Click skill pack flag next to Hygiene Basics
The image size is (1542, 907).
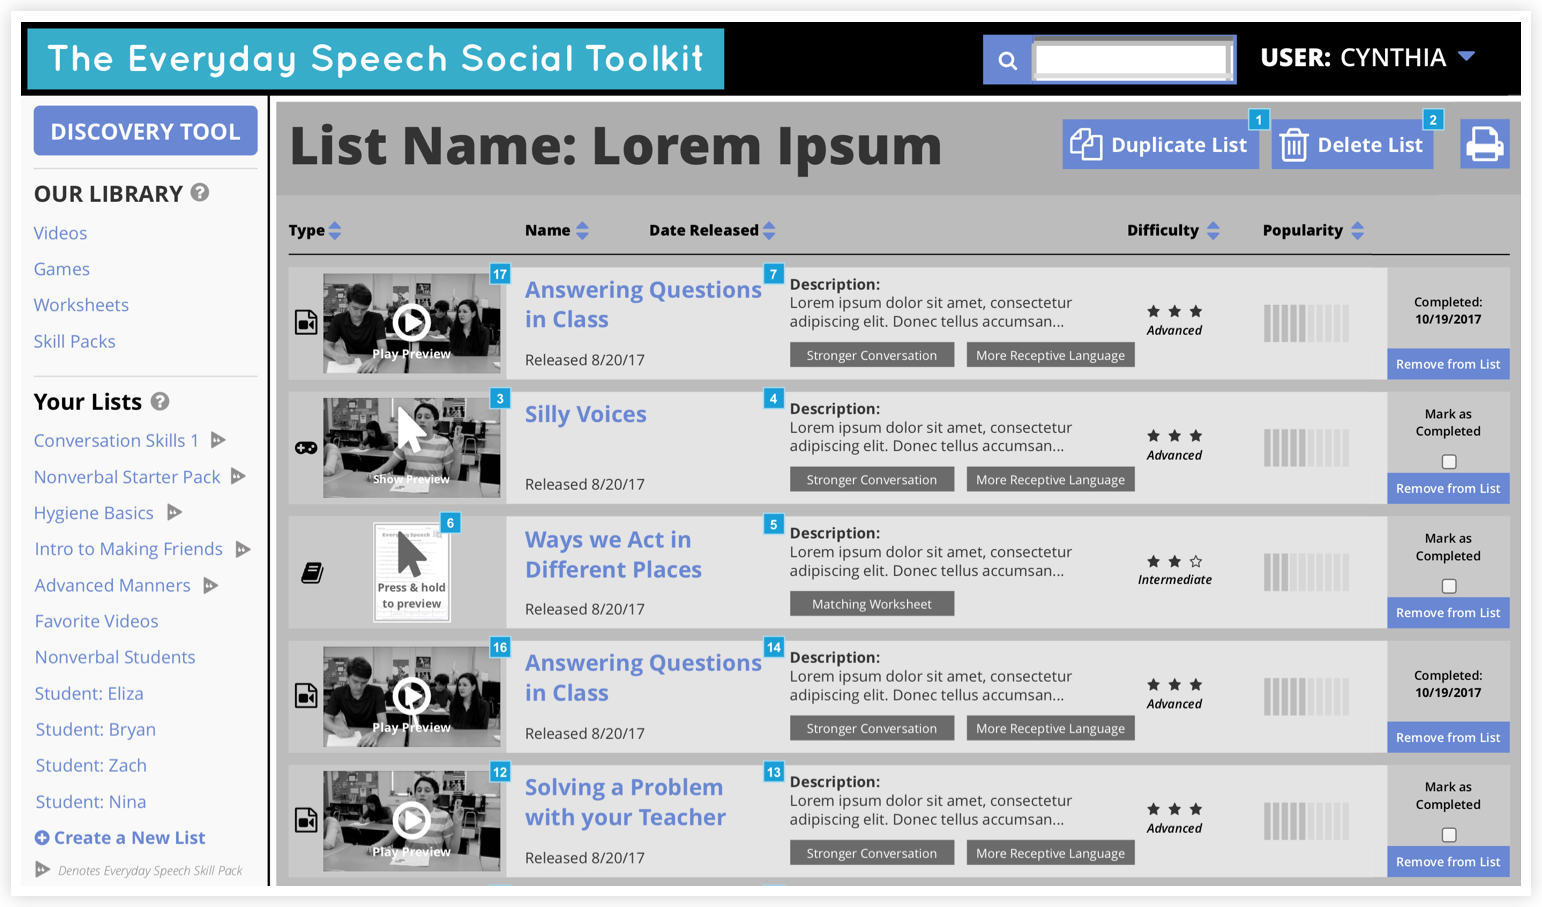(x=174, y=512)
